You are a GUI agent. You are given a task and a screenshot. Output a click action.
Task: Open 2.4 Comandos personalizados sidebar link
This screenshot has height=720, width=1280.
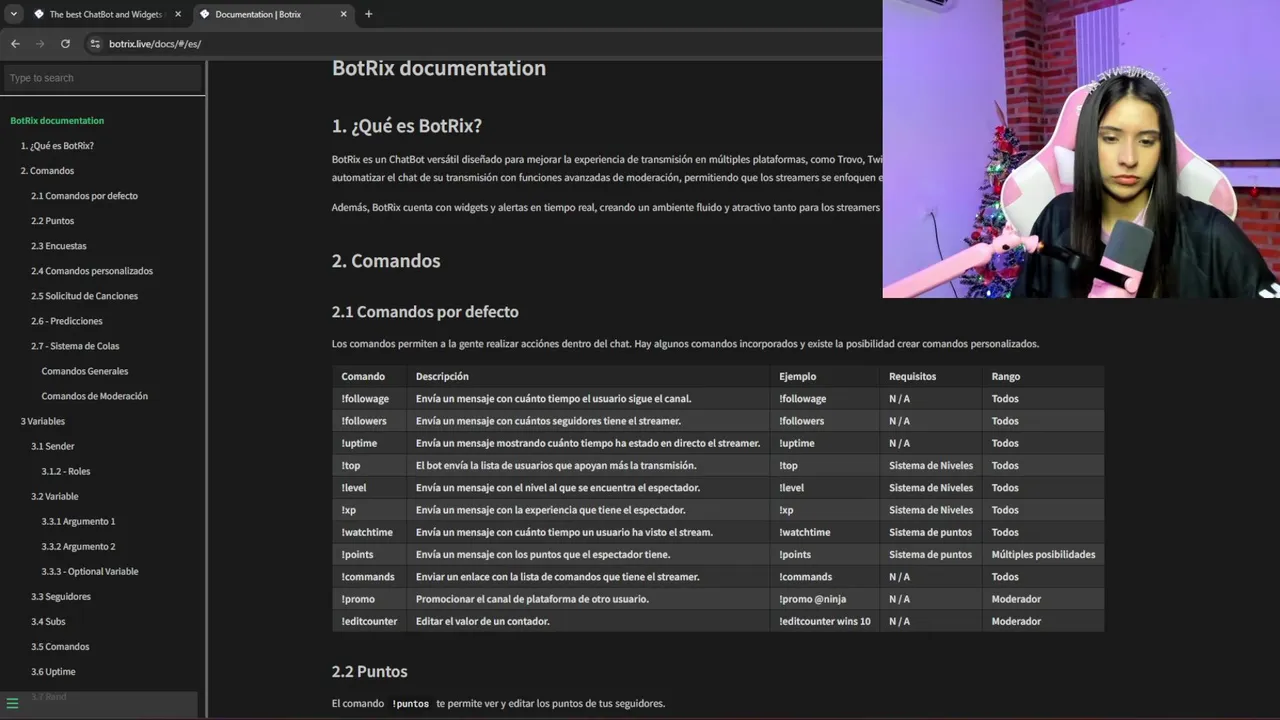92,271
